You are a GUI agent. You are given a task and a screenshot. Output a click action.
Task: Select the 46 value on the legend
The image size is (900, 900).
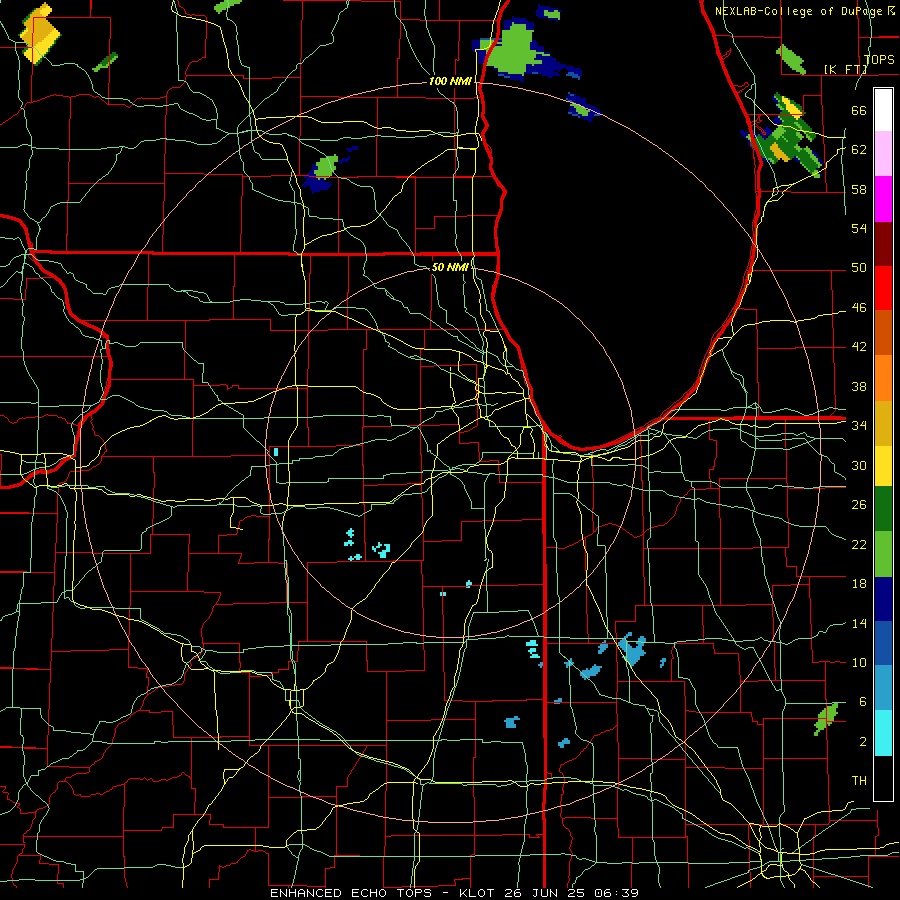point(859,308)
